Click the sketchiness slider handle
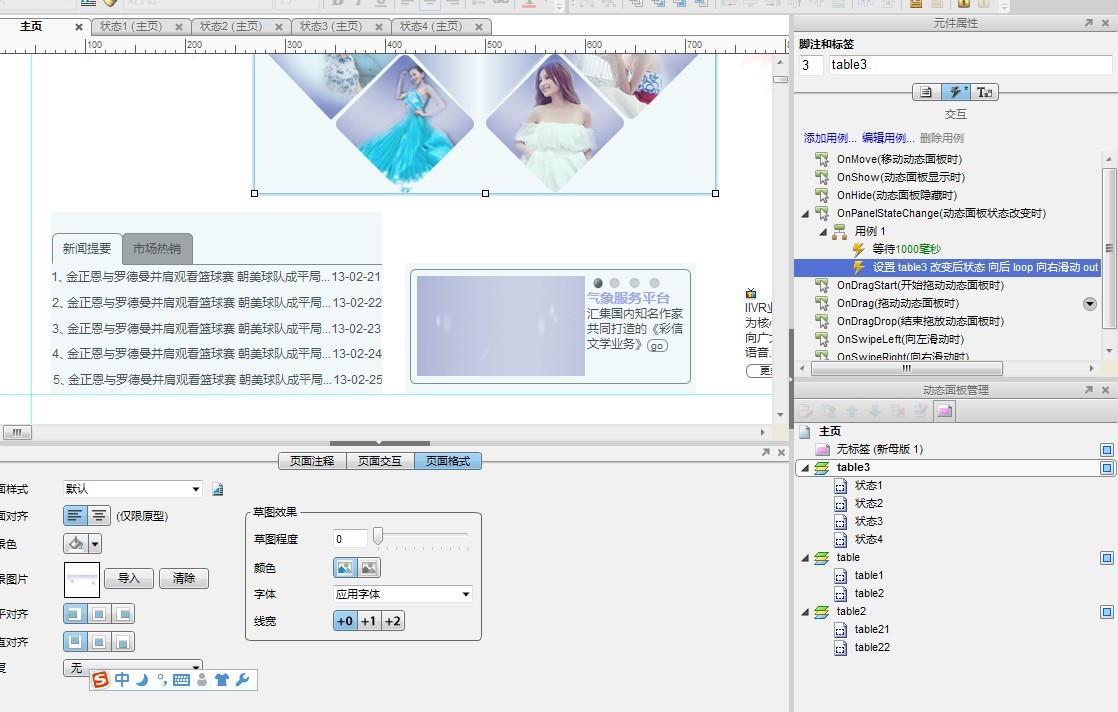This screenshot has height=712, width=1118. point(378,536)
